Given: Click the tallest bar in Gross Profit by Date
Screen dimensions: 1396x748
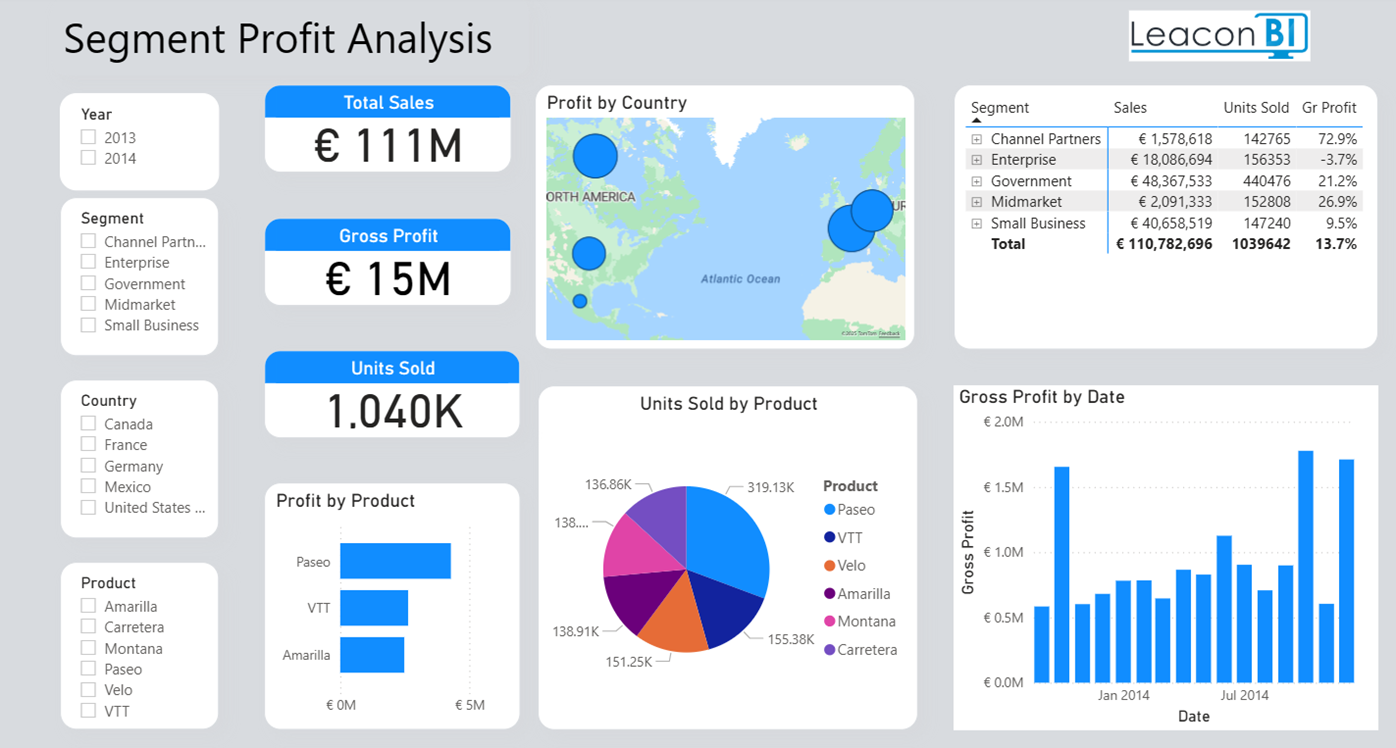Looking at the screenshot, I should click(x=1305, y=566).
